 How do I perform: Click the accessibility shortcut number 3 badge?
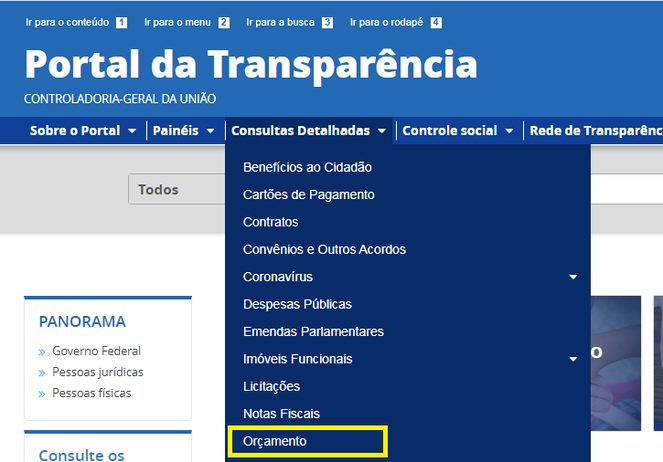[x=327, y=22]
